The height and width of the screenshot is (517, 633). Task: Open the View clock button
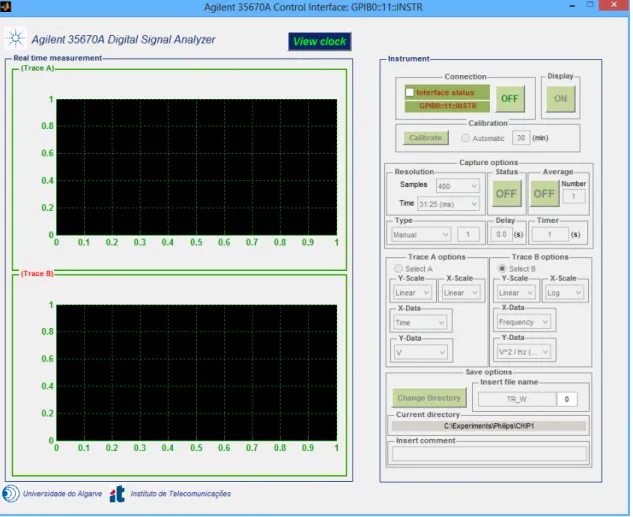(x=320, y=41)
